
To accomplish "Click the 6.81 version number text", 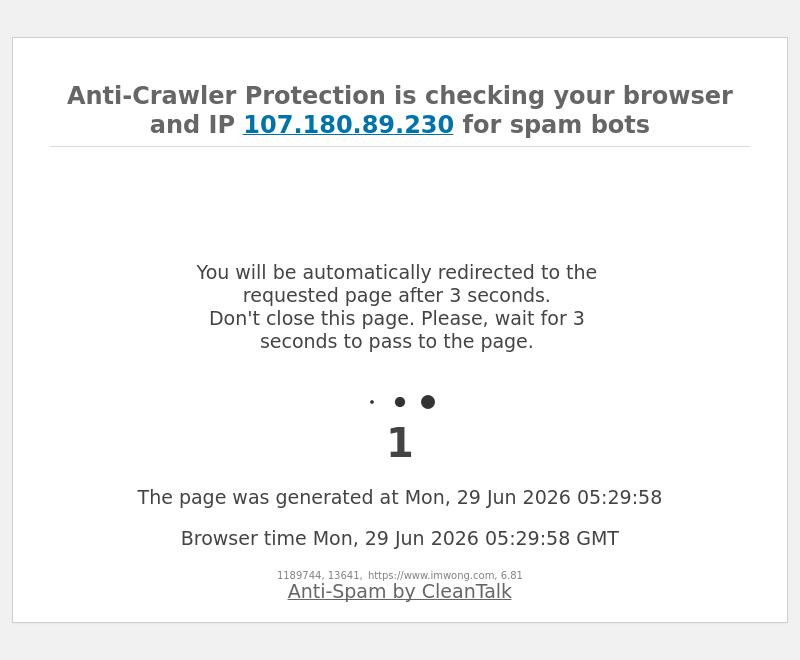I will [x=511, y=575].
